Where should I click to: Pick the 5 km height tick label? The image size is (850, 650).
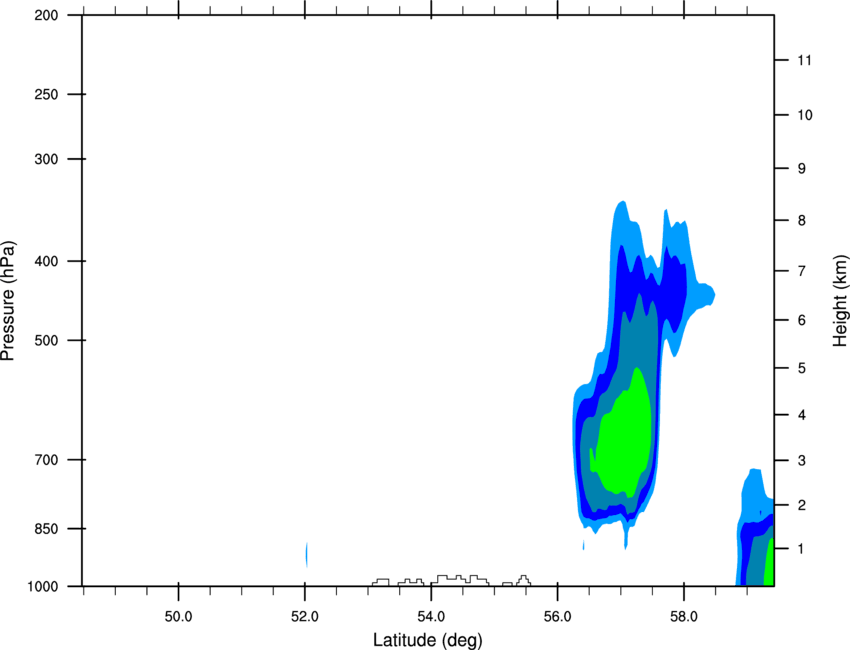point(802,369)
